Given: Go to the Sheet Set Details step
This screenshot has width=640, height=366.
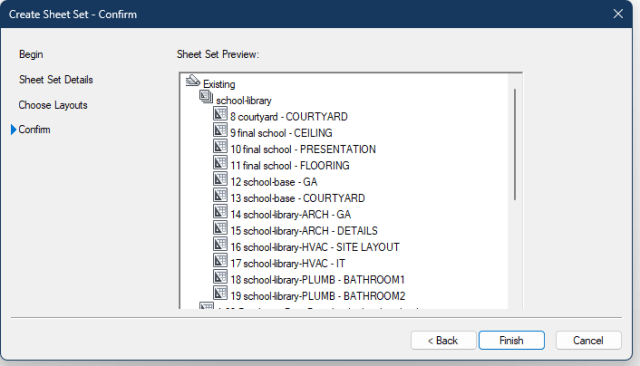Looking at the screenshot, I should [56, 80].
